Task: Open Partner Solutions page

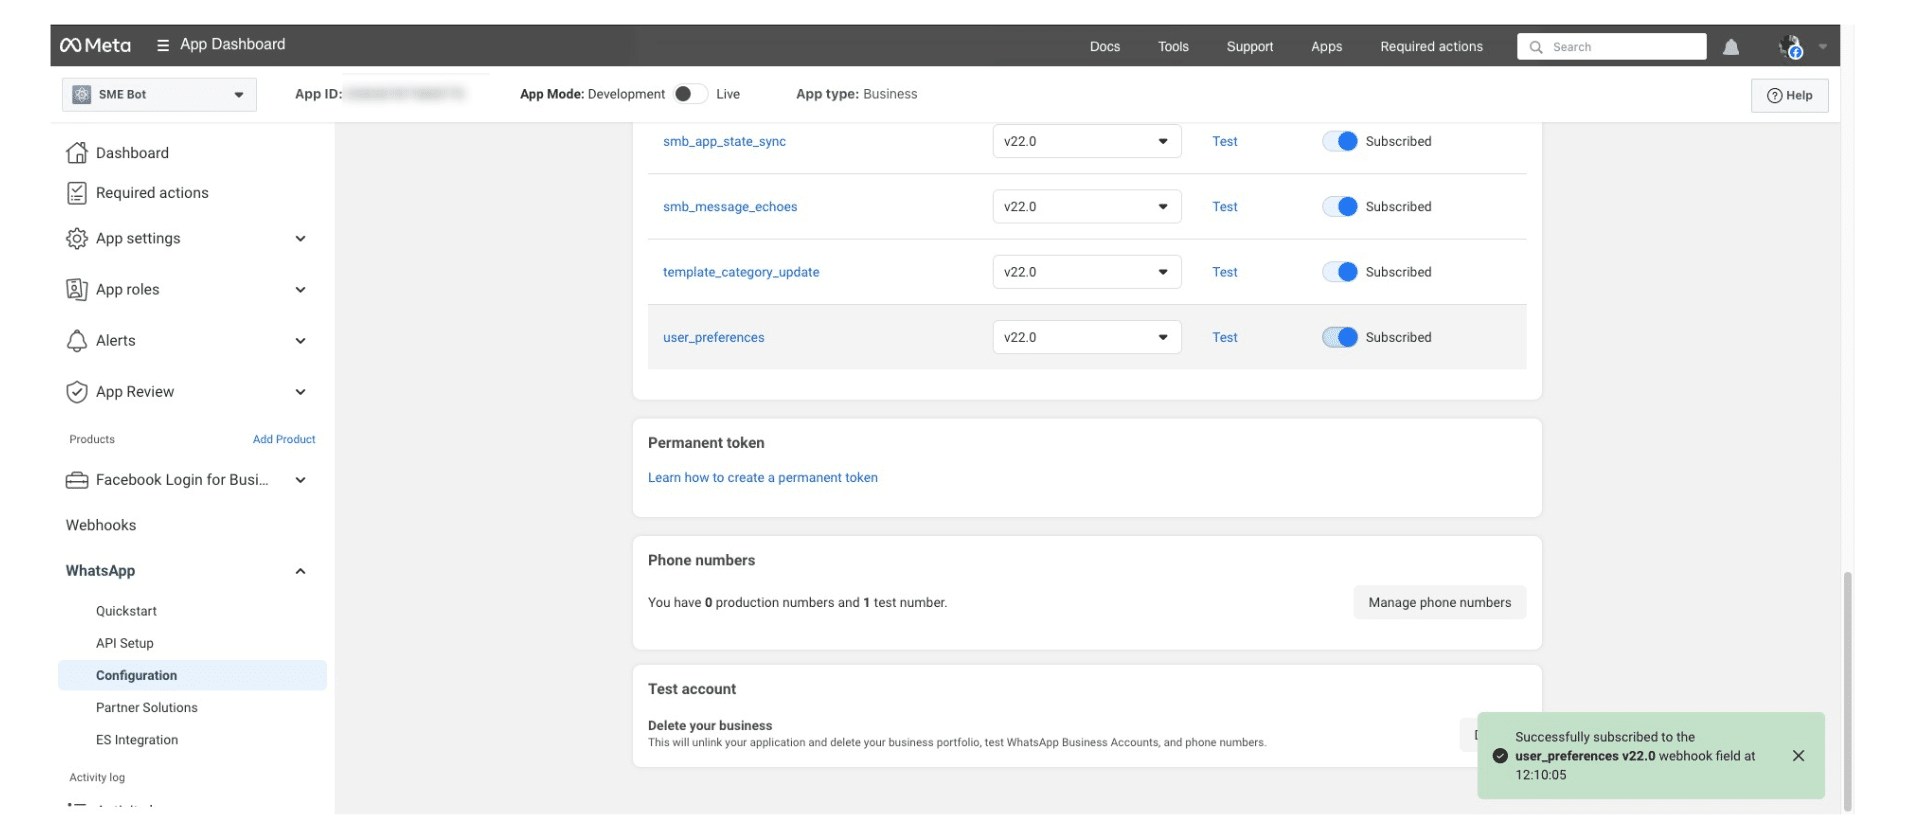Action: [147, 708]
